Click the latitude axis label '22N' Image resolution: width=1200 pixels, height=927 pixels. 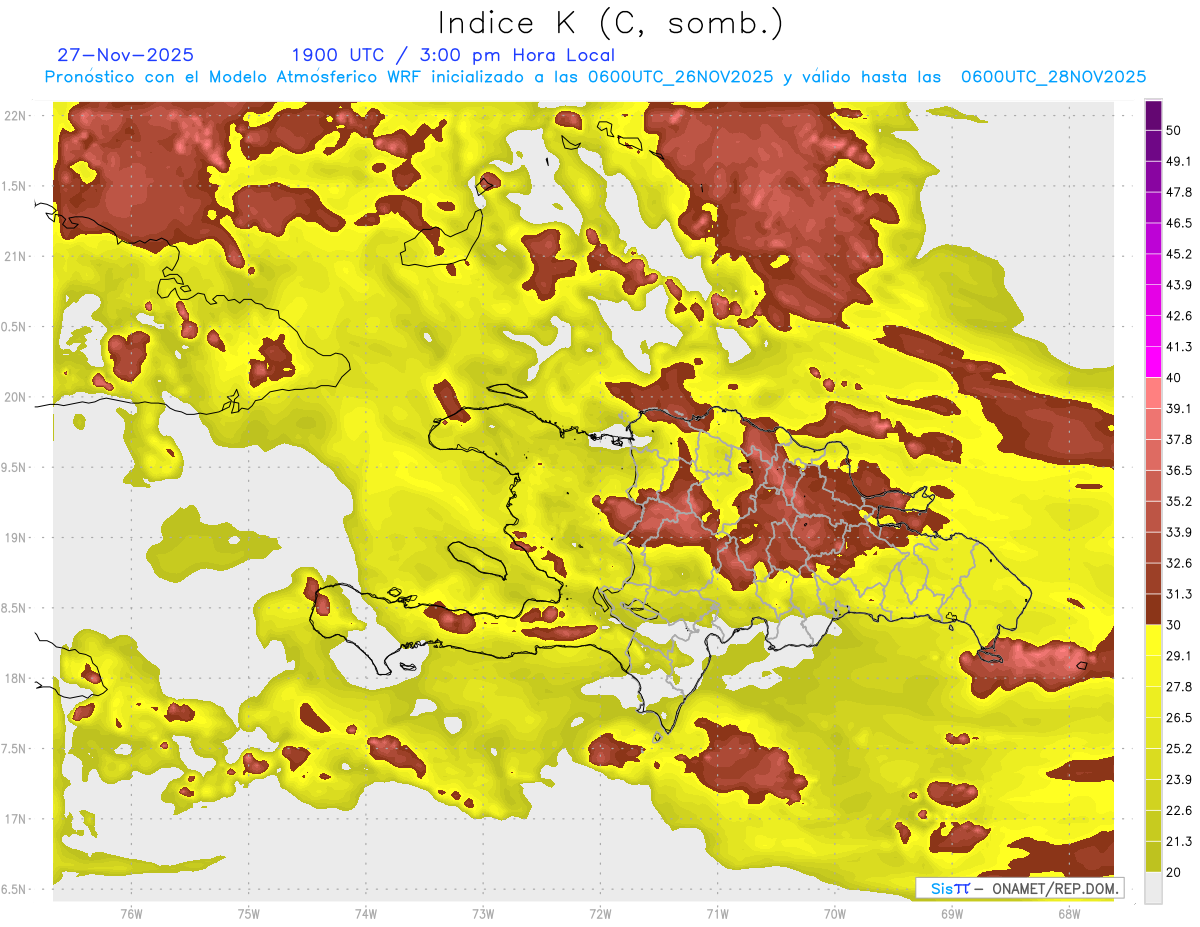(x=15, y=116)
